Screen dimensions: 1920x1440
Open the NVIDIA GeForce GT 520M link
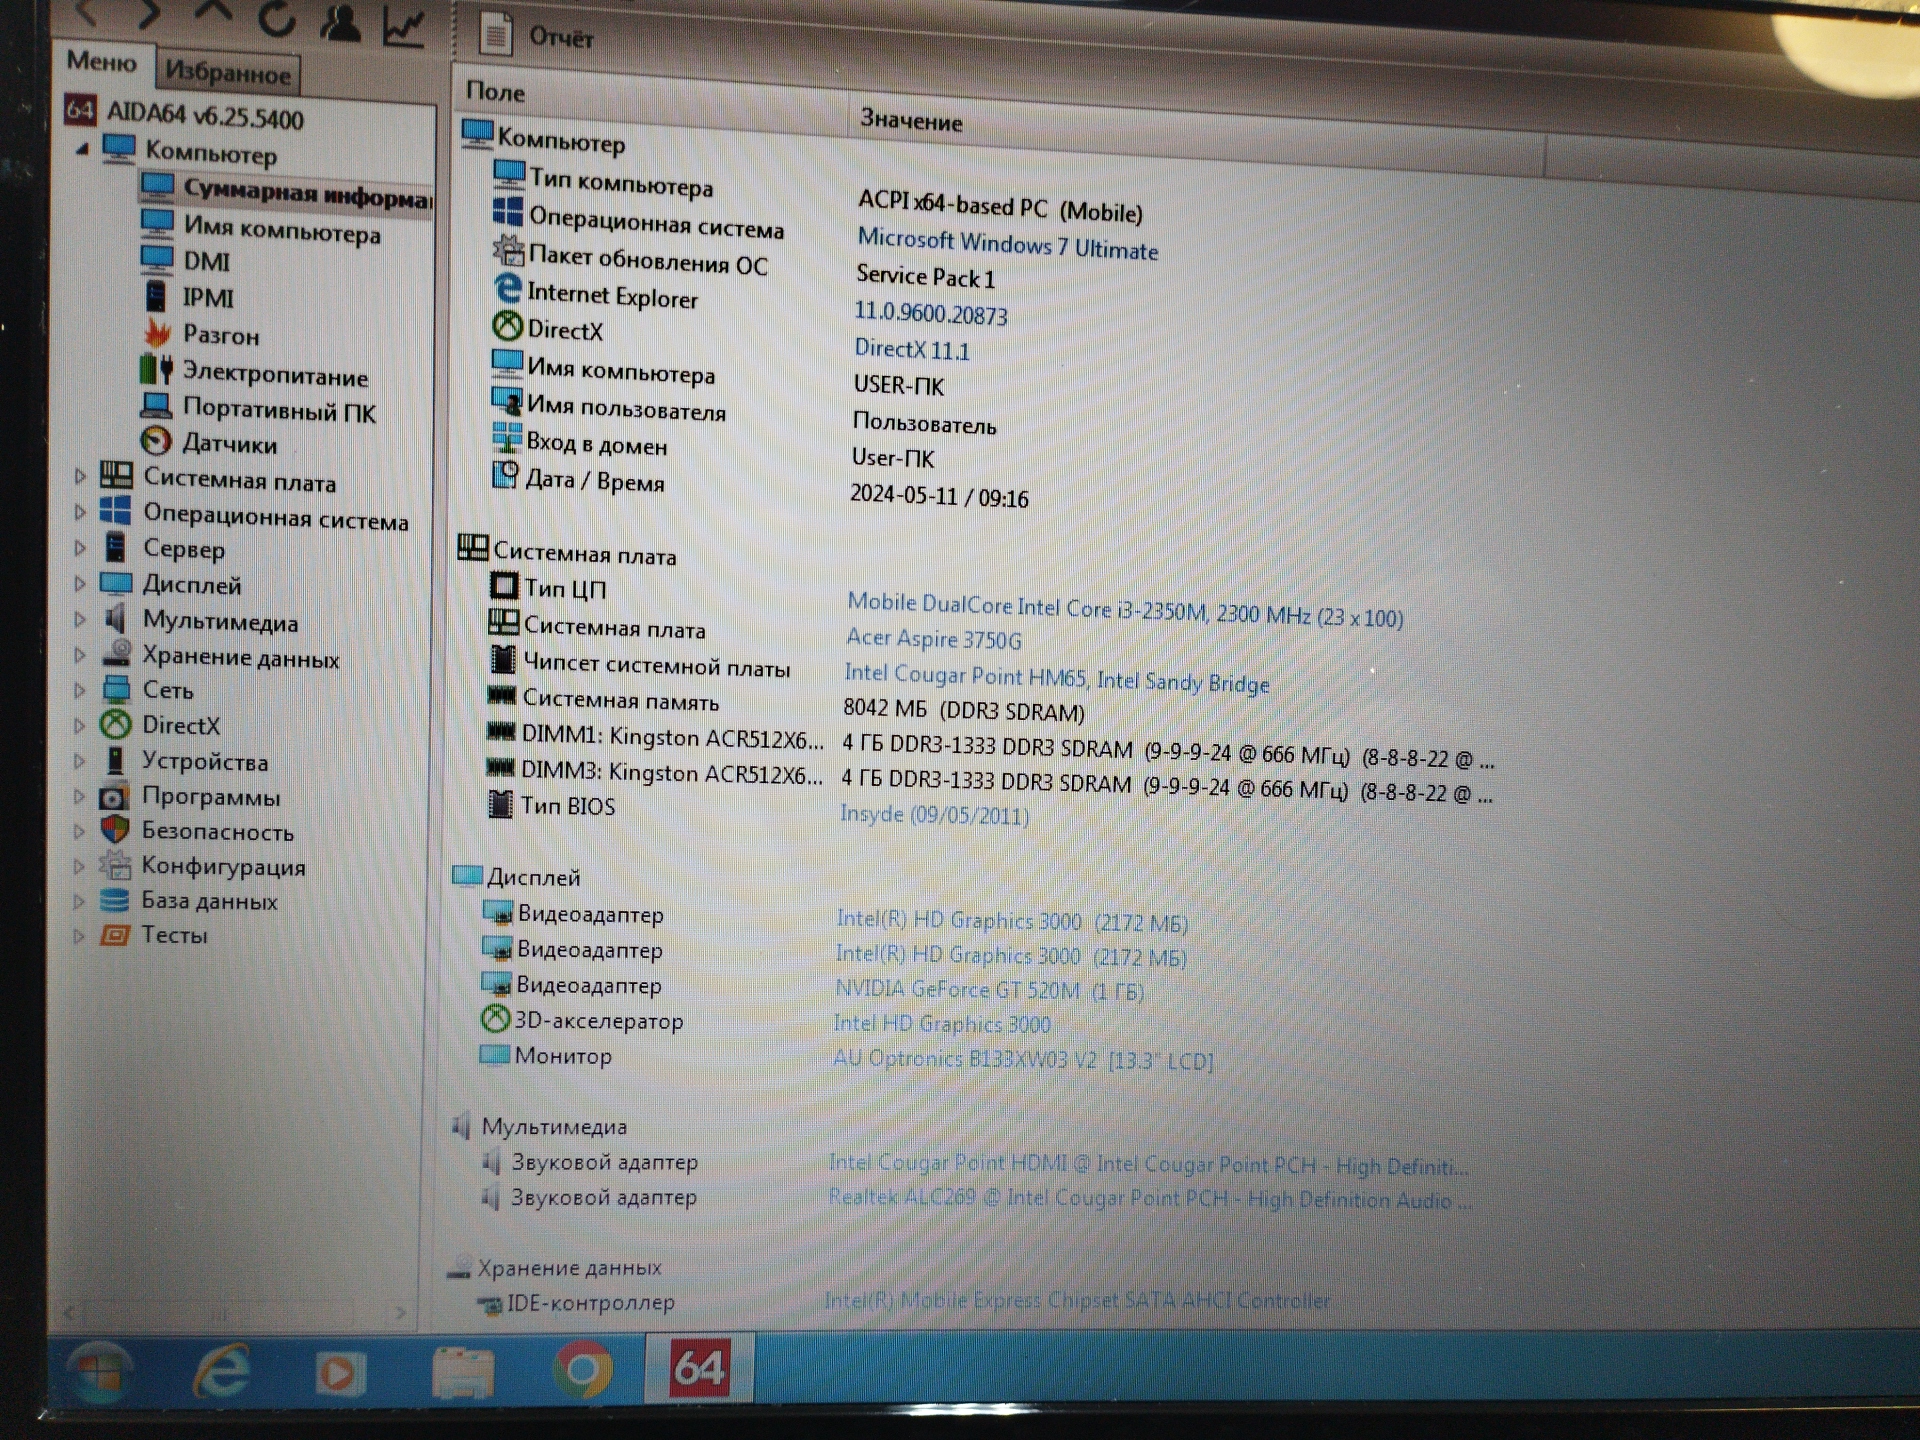tap(989, 990)
